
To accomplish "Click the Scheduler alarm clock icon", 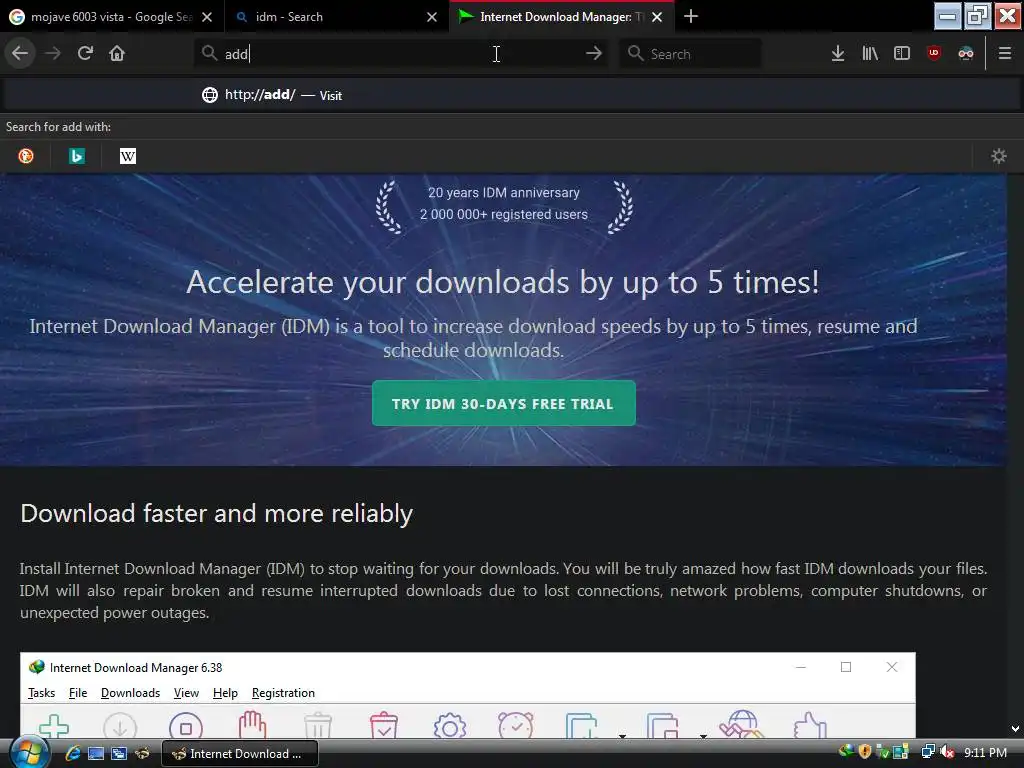I will pyautogui.click(x=515, y=725).
